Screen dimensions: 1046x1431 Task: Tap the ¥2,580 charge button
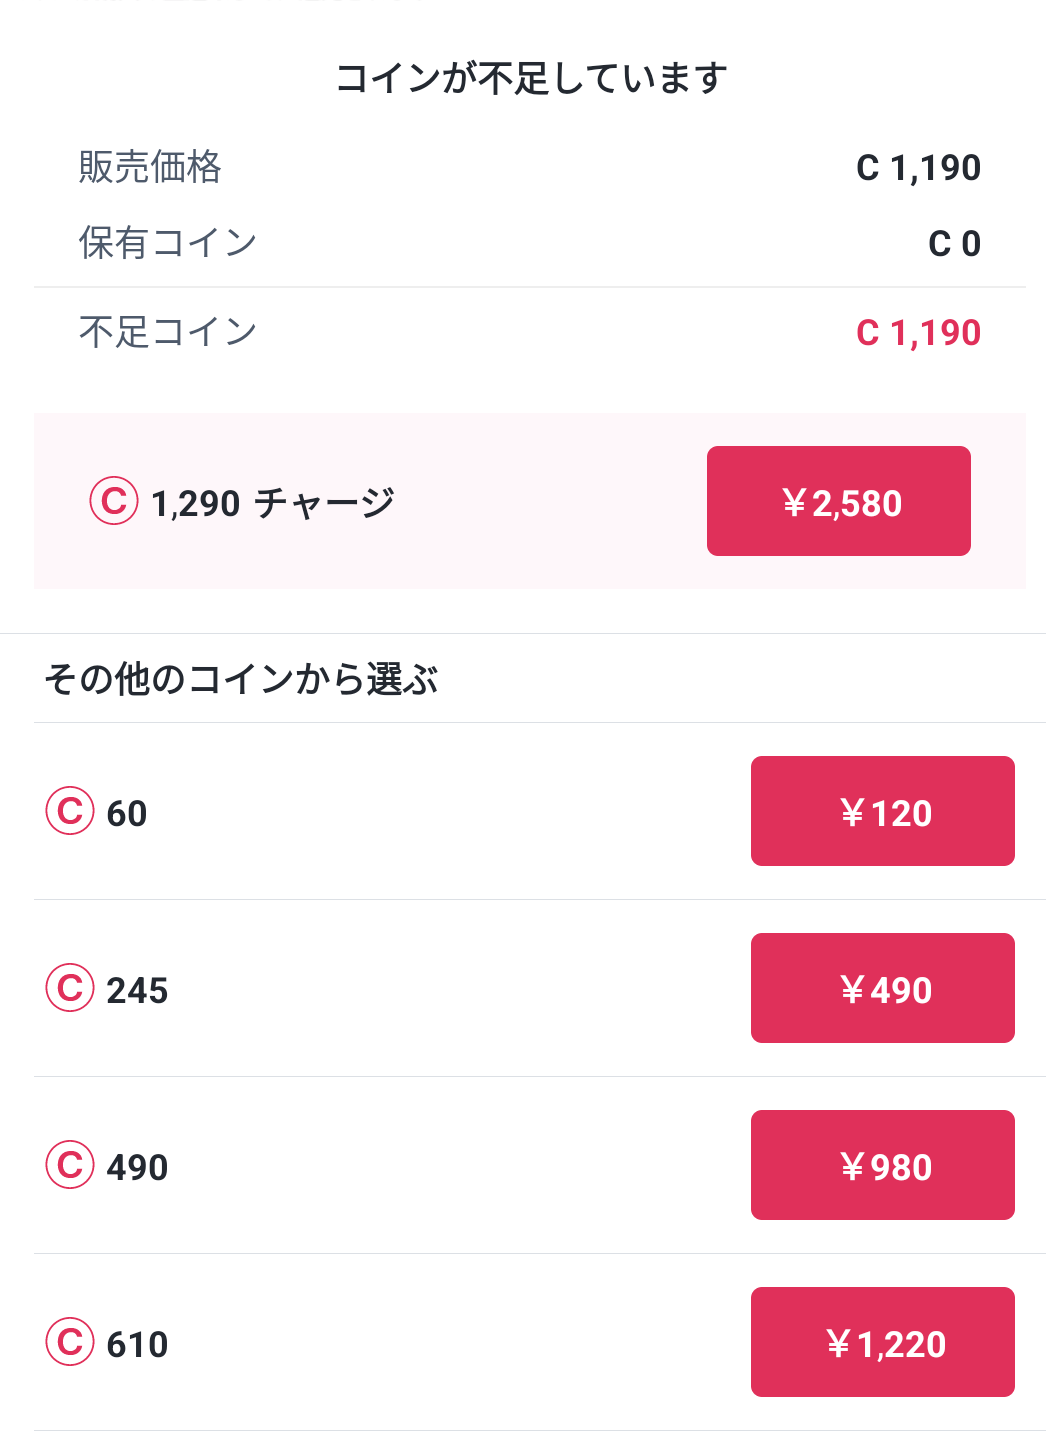coord(838,501)
